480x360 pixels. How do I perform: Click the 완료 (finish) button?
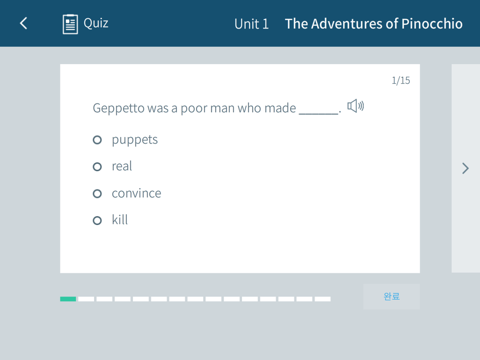[391, 296]
